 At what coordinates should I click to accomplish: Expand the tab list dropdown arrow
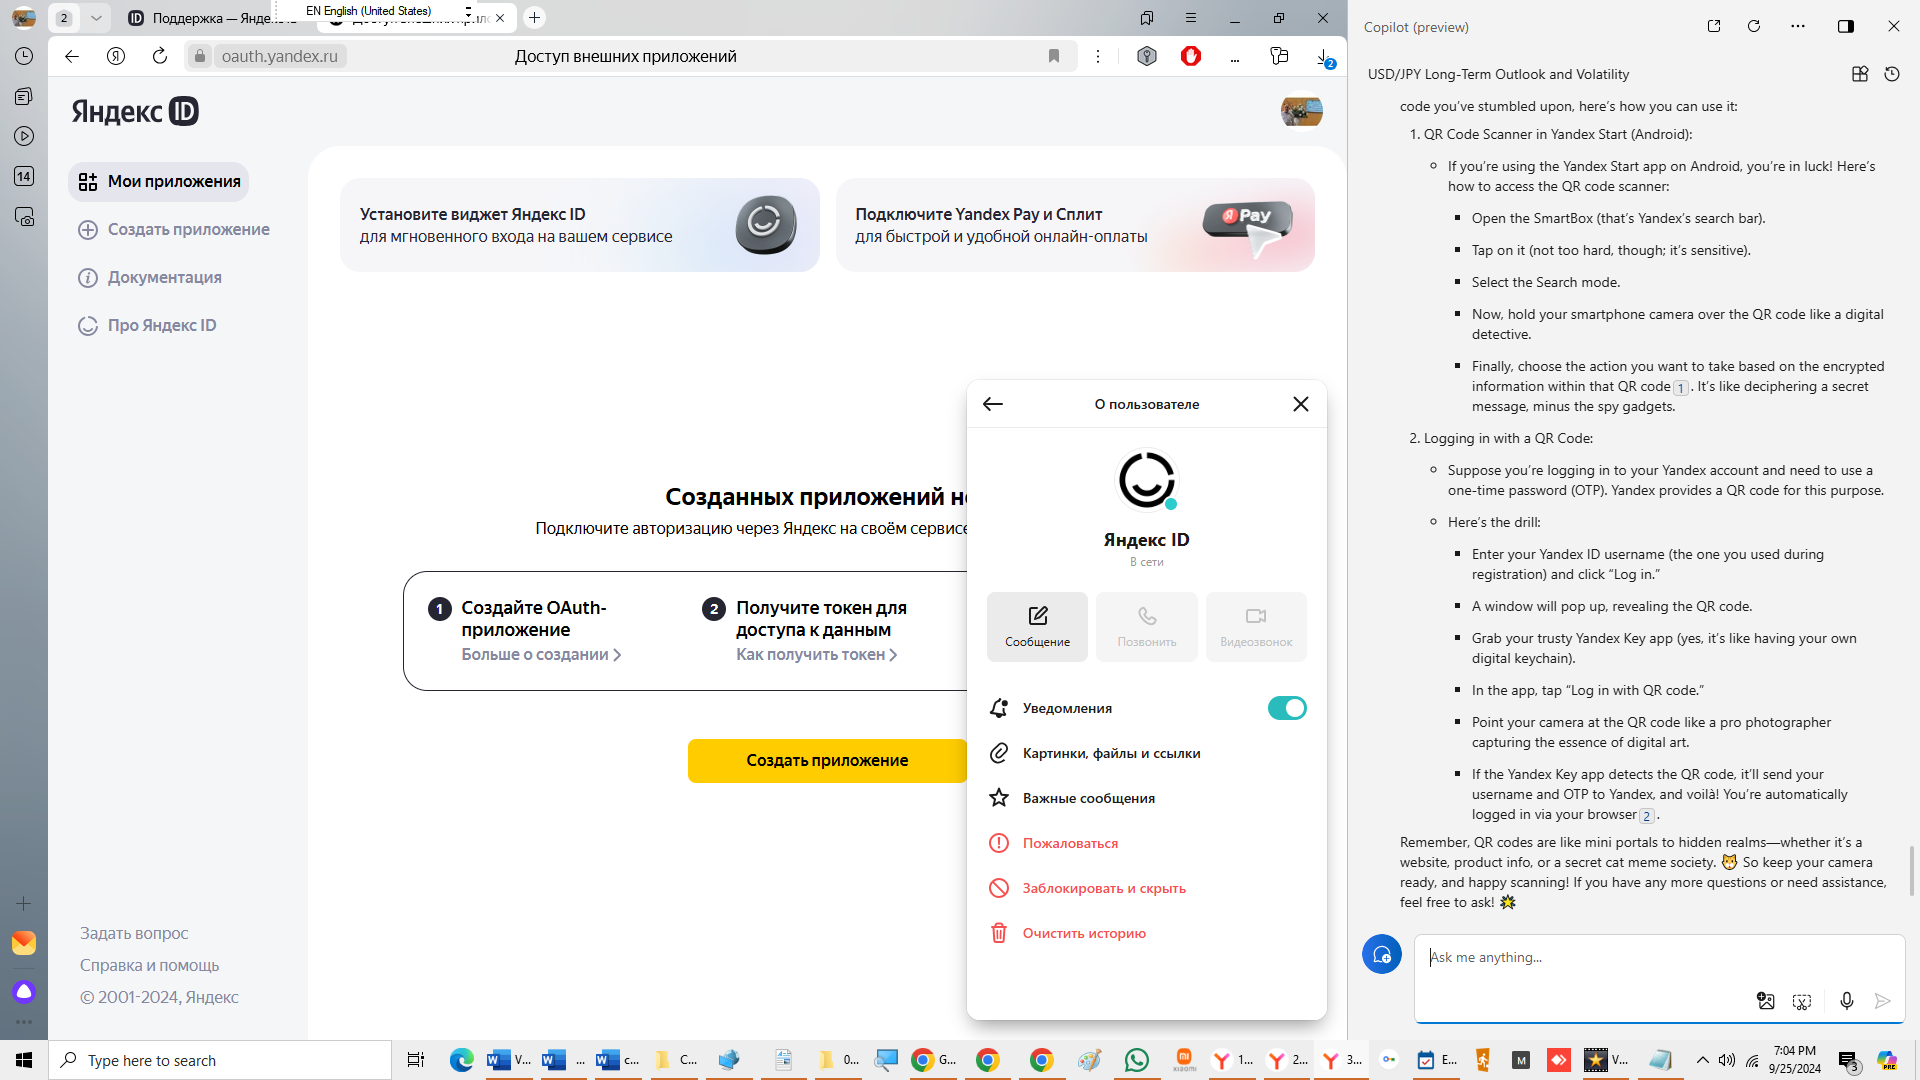point(96,18)
